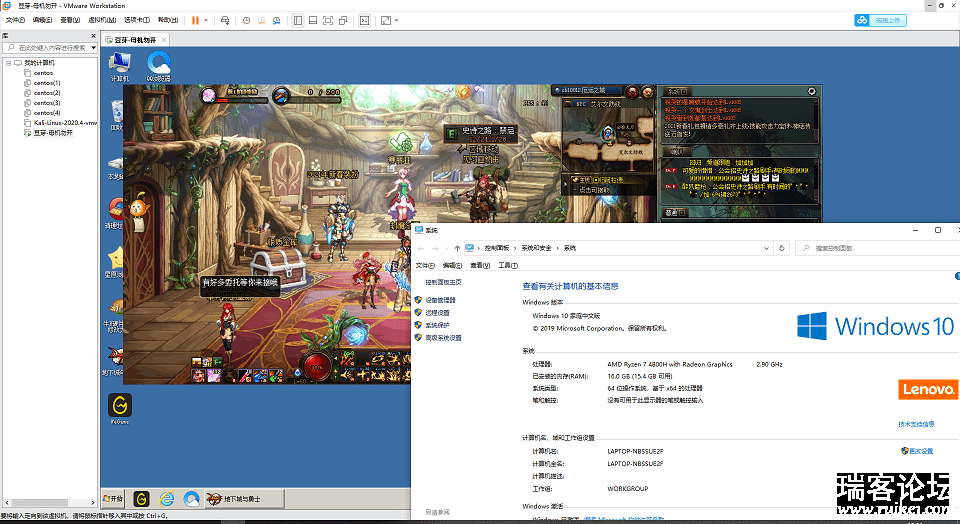Click up arrow in System window
The width and height of the screenshot is (960, 524).
pos(457,248)
